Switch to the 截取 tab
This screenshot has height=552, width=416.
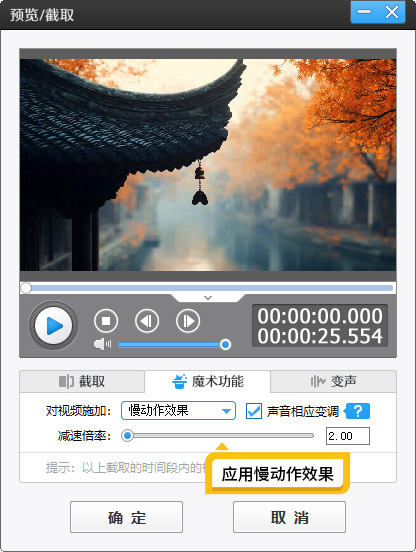82,381
